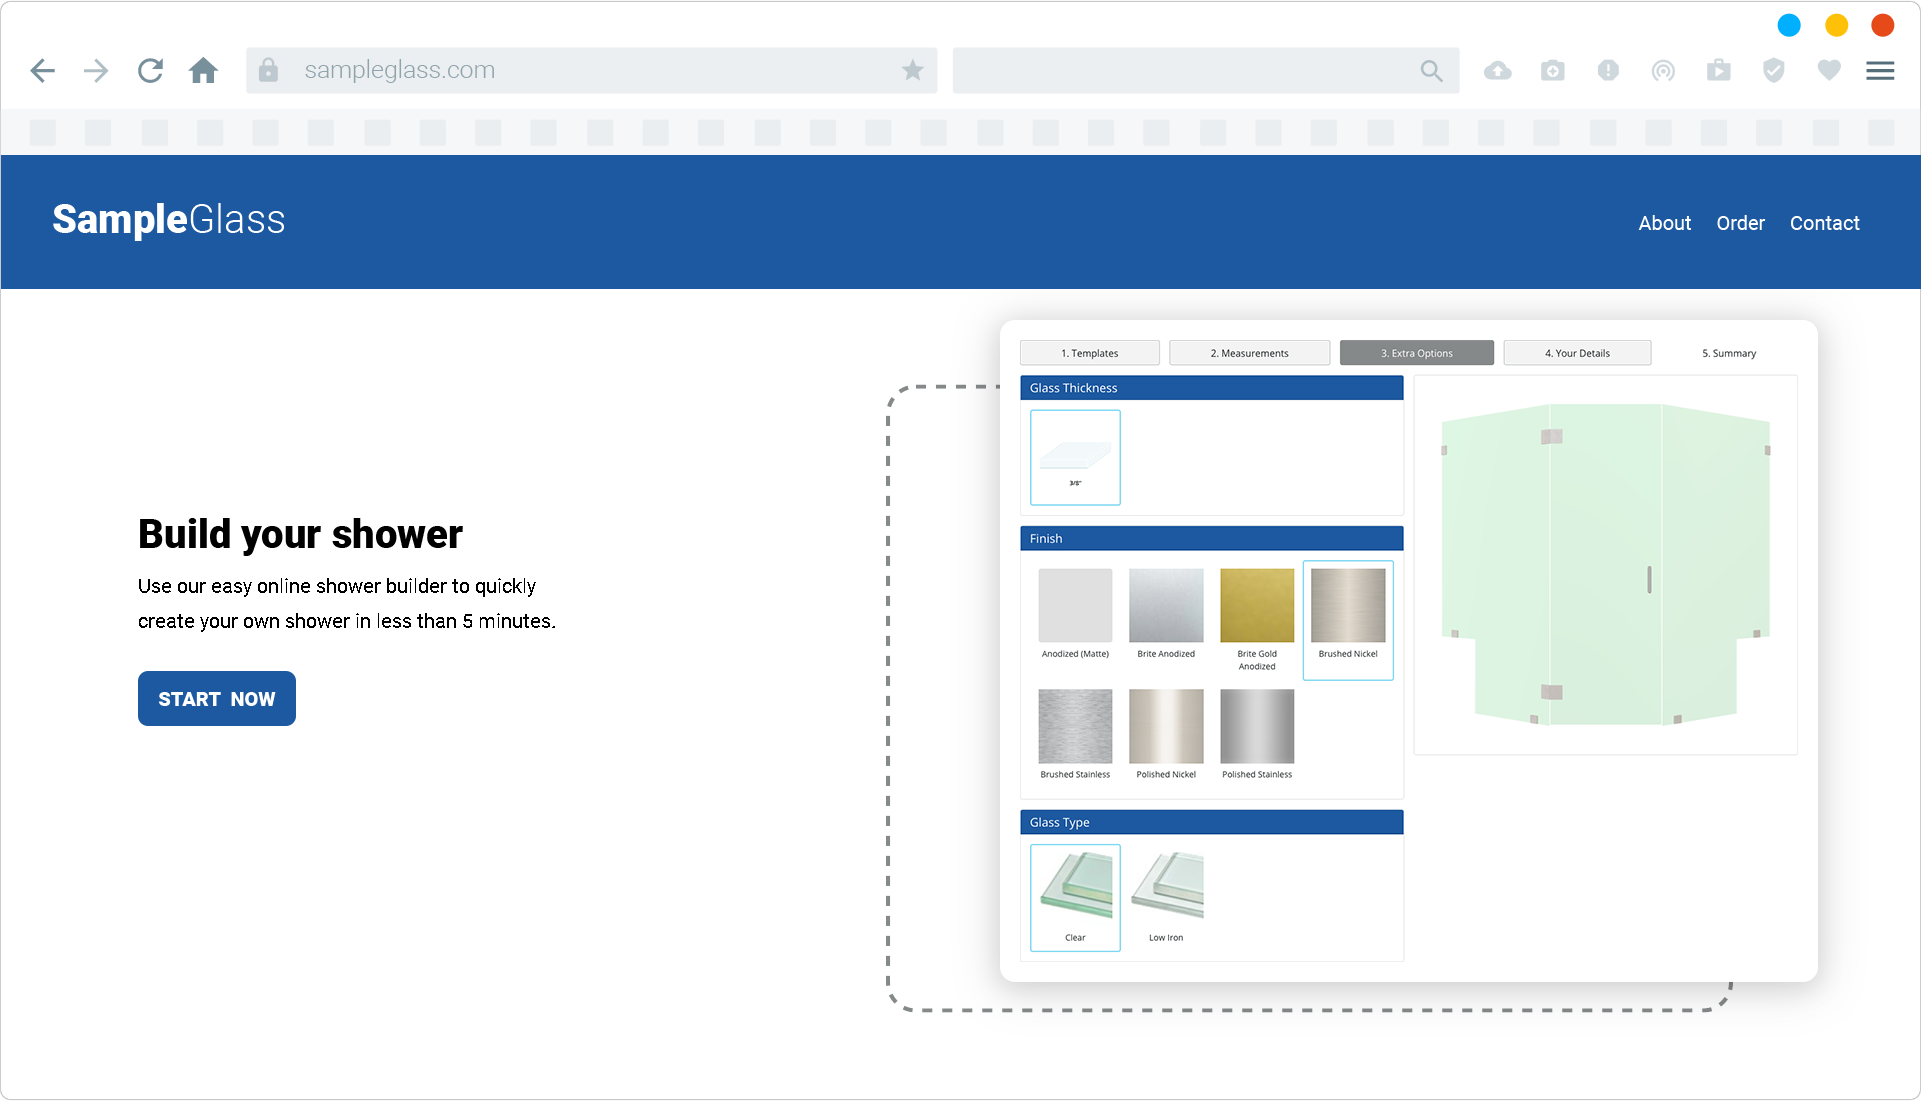Open the 4. Your Details tab

[1577, 353]
